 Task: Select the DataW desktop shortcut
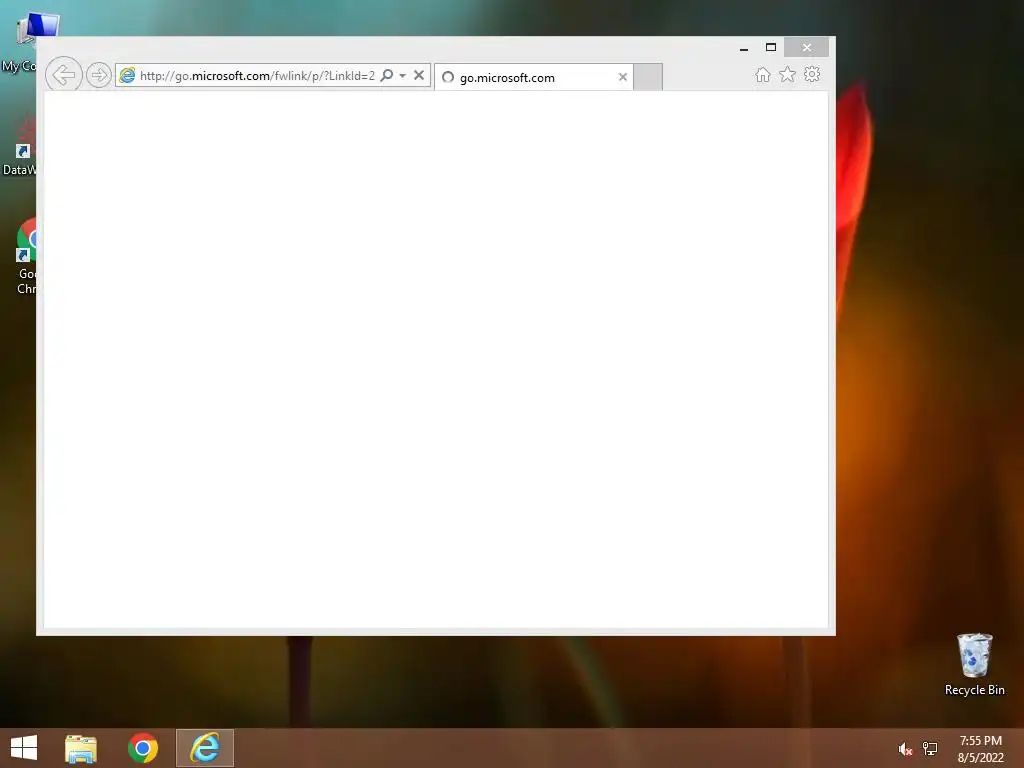[20, 145]
